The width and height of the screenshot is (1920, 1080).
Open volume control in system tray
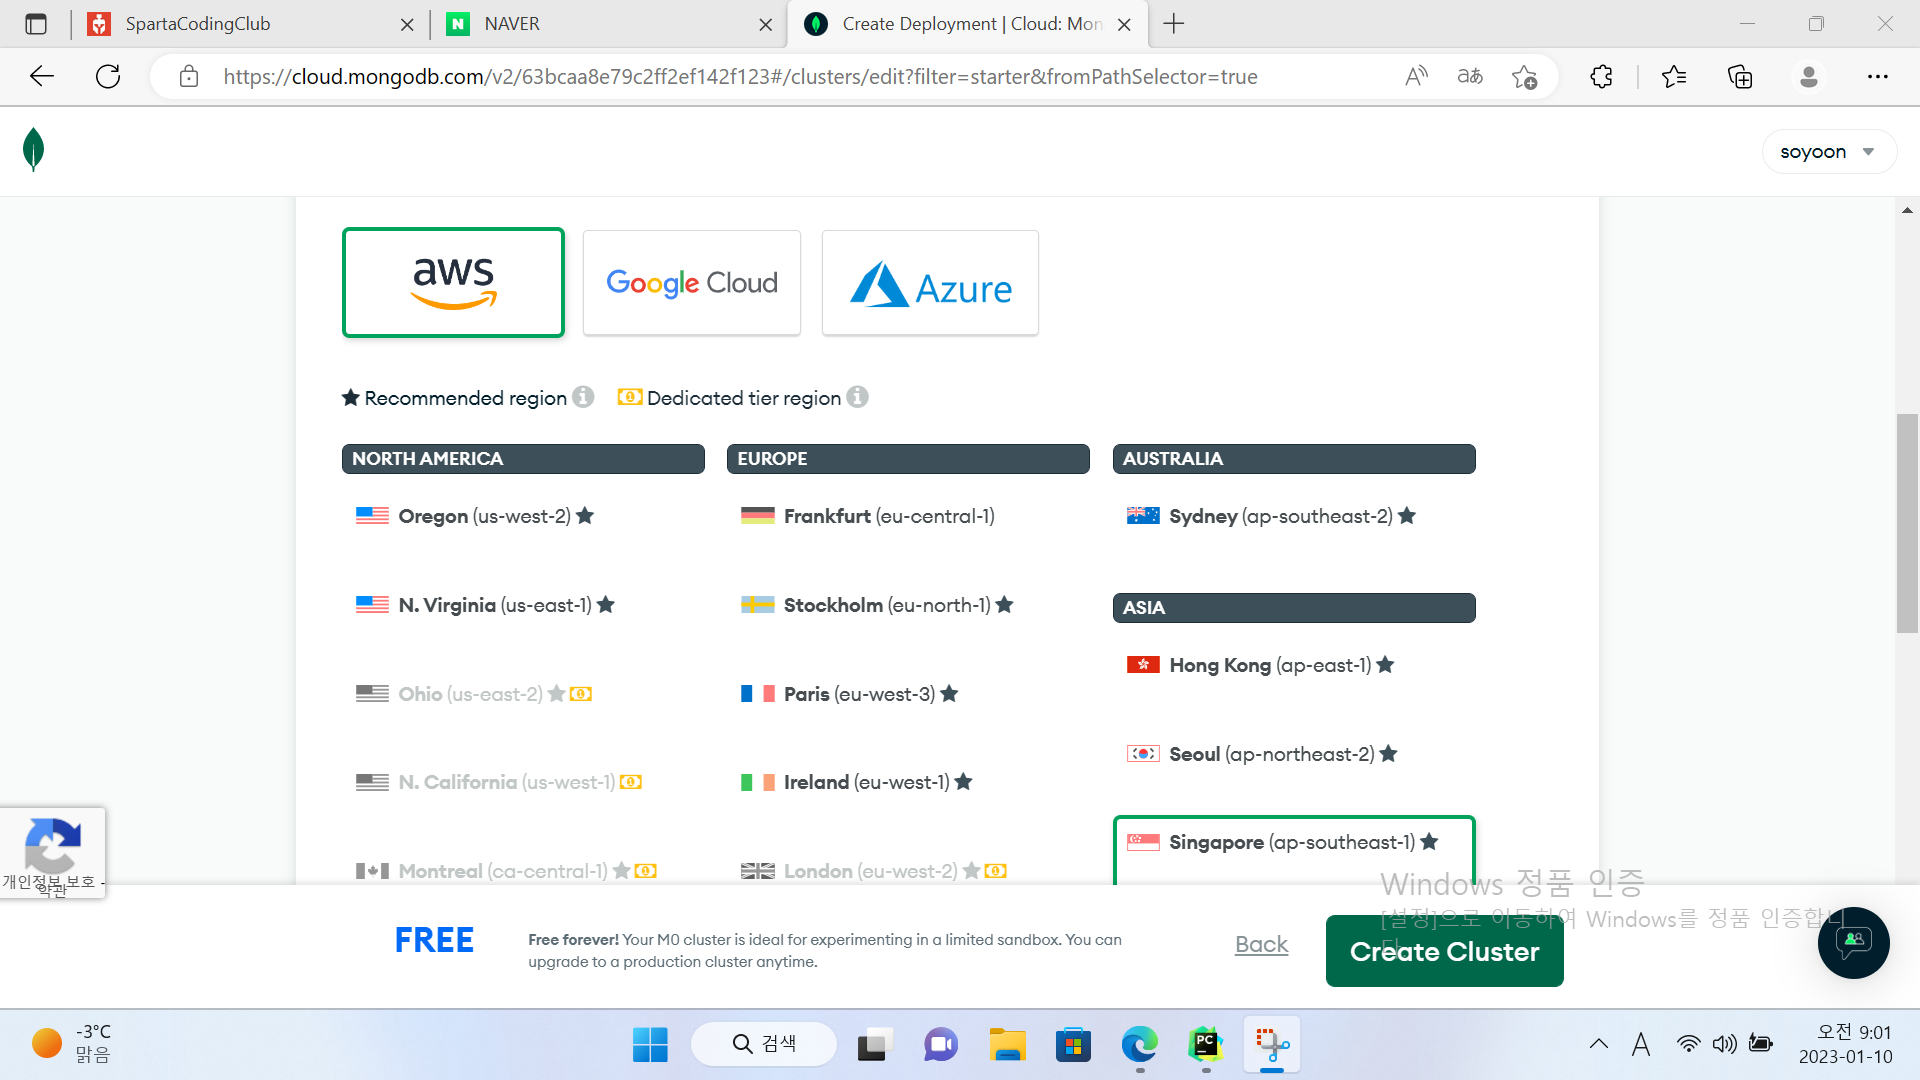click(1724, 1044)
